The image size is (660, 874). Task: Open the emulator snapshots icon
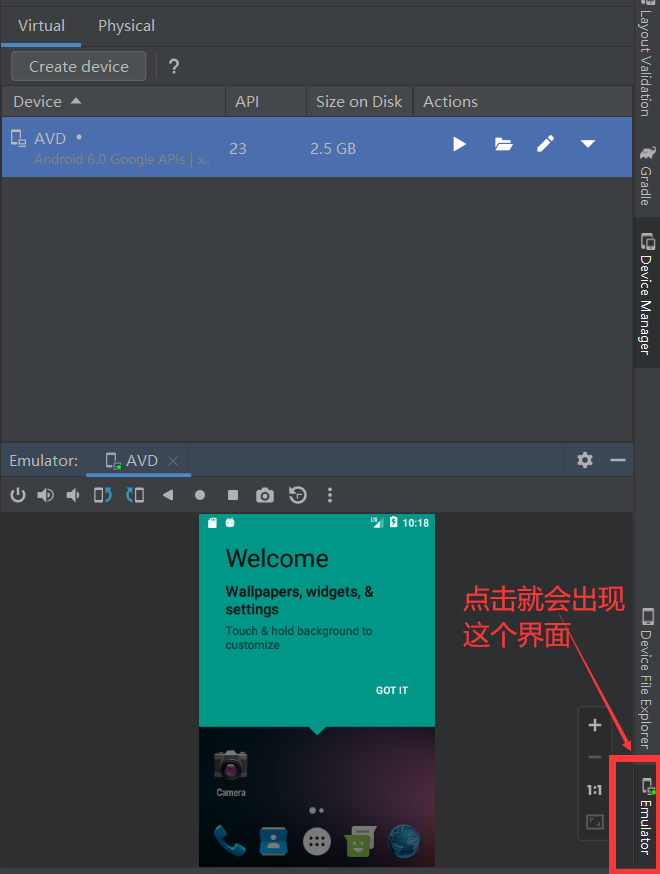298,494
